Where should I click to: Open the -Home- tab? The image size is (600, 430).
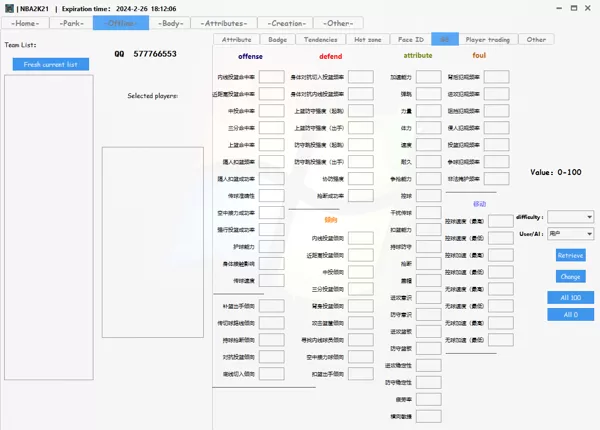[25, 23]
